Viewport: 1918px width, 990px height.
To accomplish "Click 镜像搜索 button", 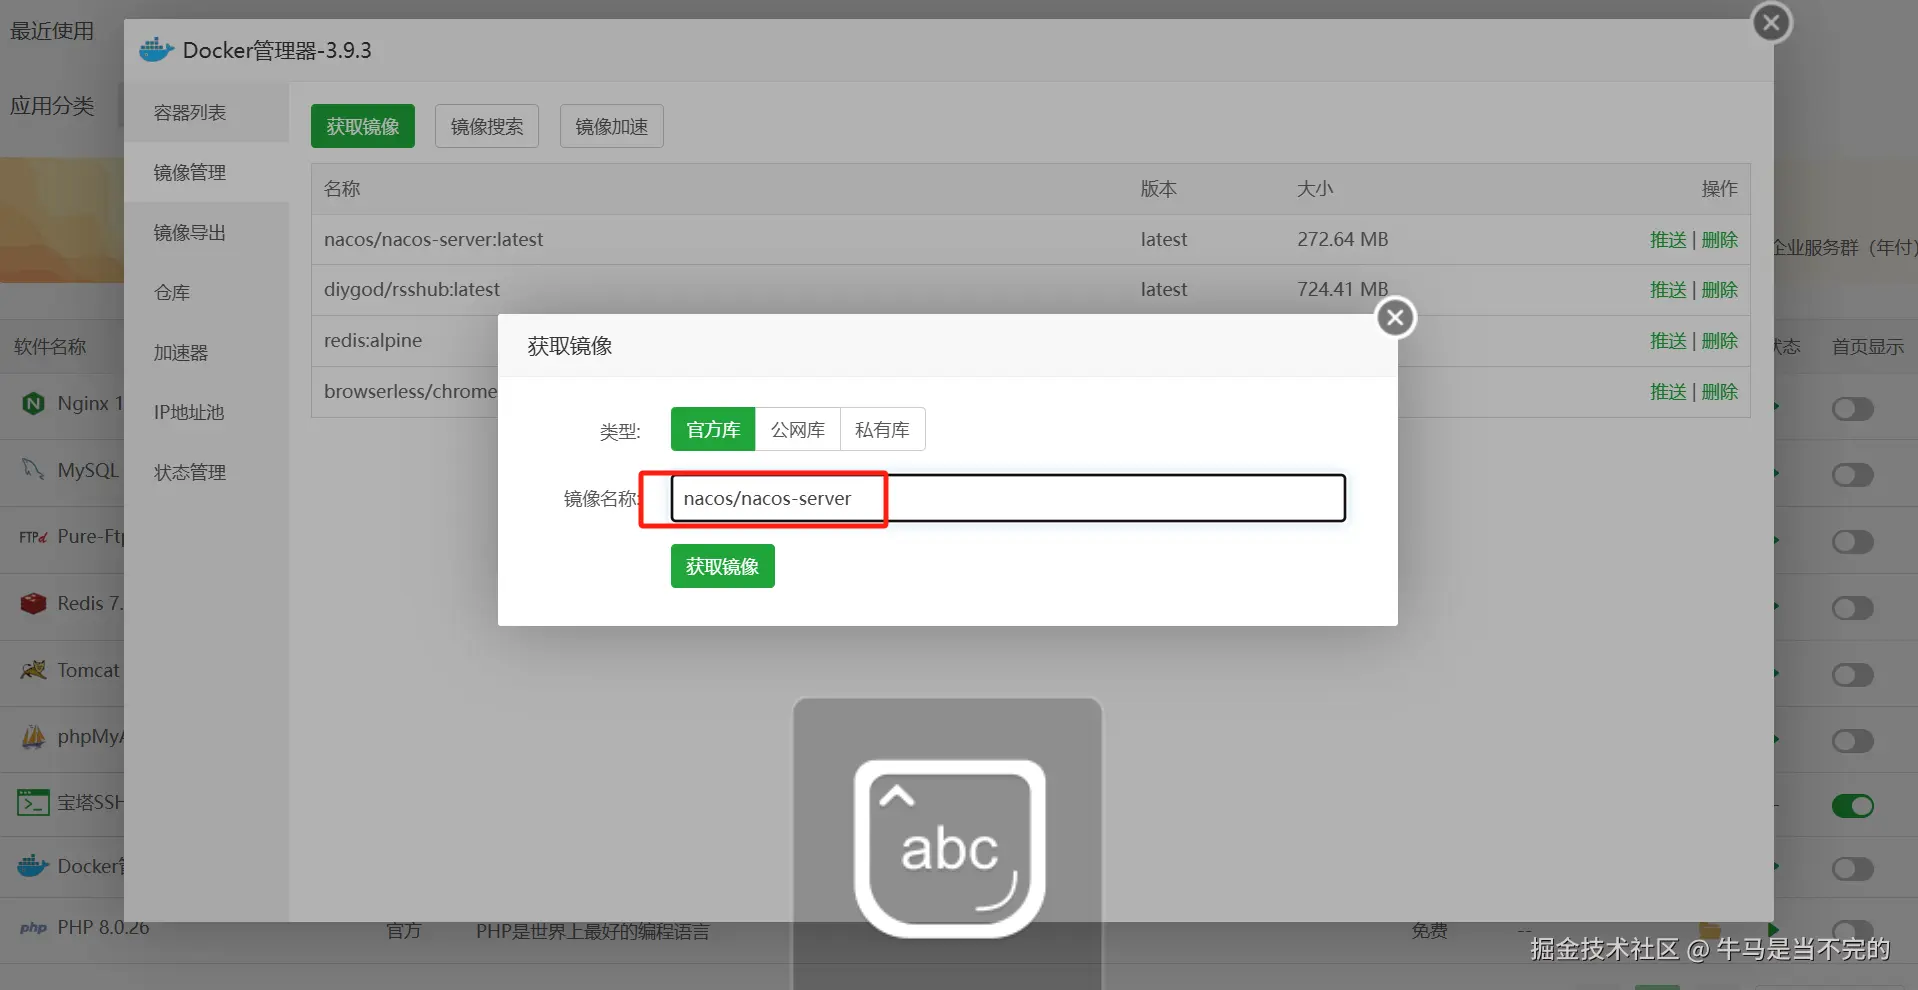I will point(487,126).
